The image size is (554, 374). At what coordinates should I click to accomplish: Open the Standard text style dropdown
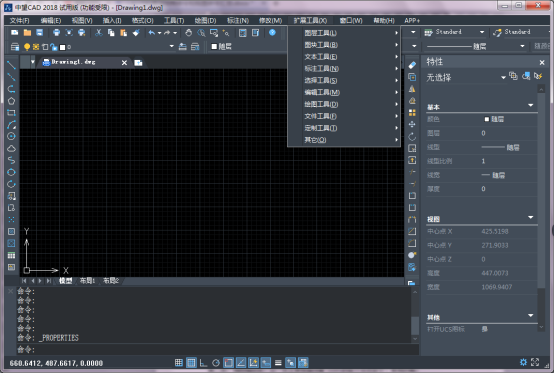pyautogui.click(x=454, y=32)
